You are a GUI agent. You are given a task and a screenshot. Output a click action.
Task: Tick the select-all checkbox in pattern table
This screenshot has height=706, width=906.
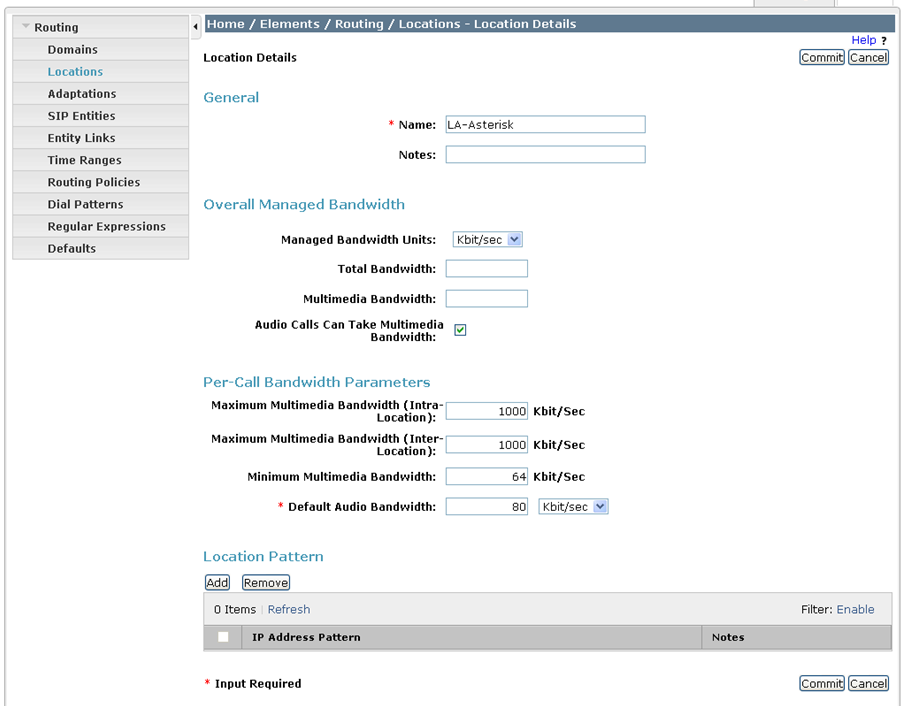pos(223,637)
